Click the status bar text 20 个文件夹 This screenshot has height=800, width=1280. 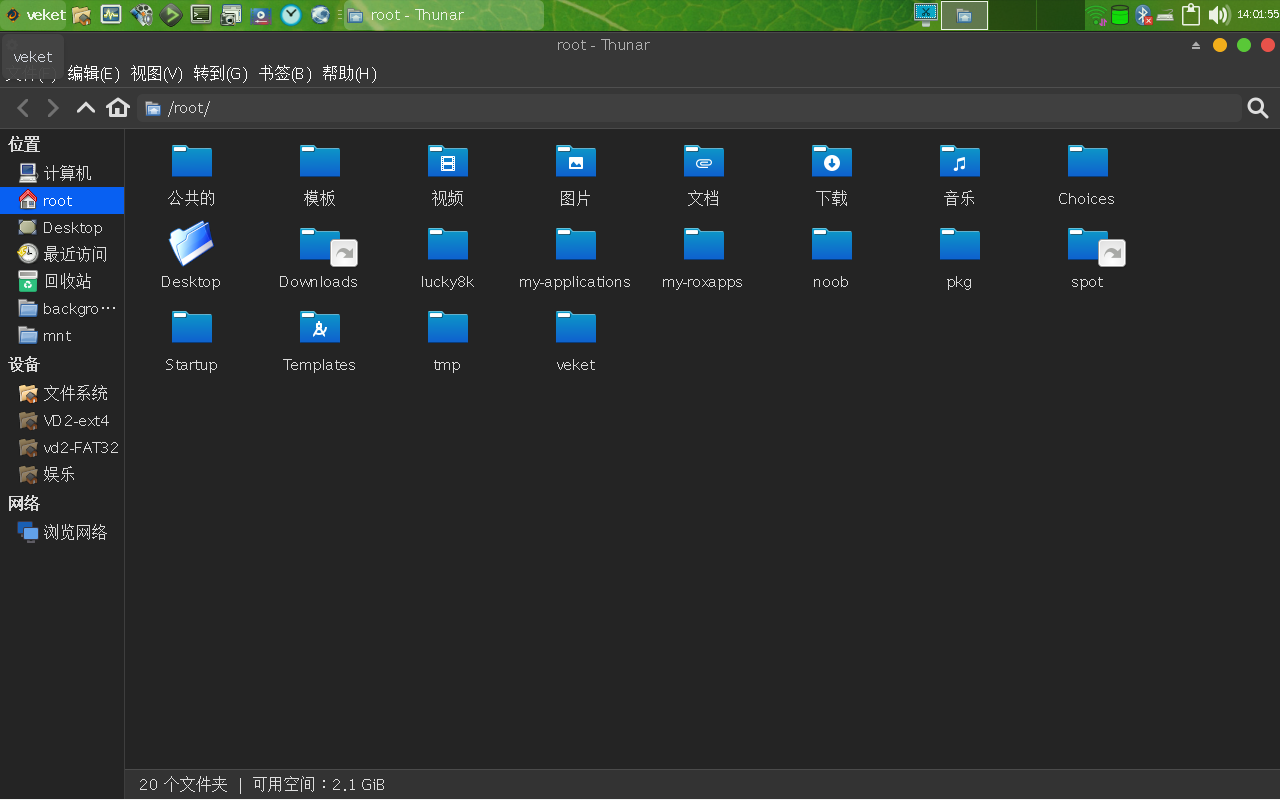tap(183, 785)
